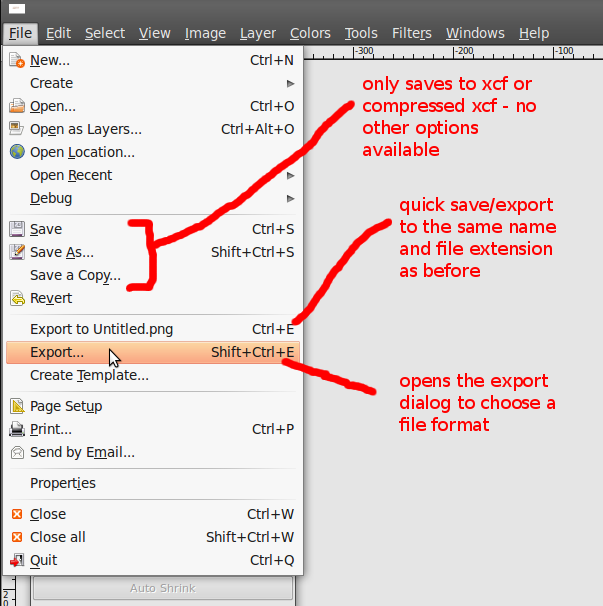Image resolution: width=603 pixels, height=606 pixels.
Task: Open the Edit menu
Action: tap(58, 33)
